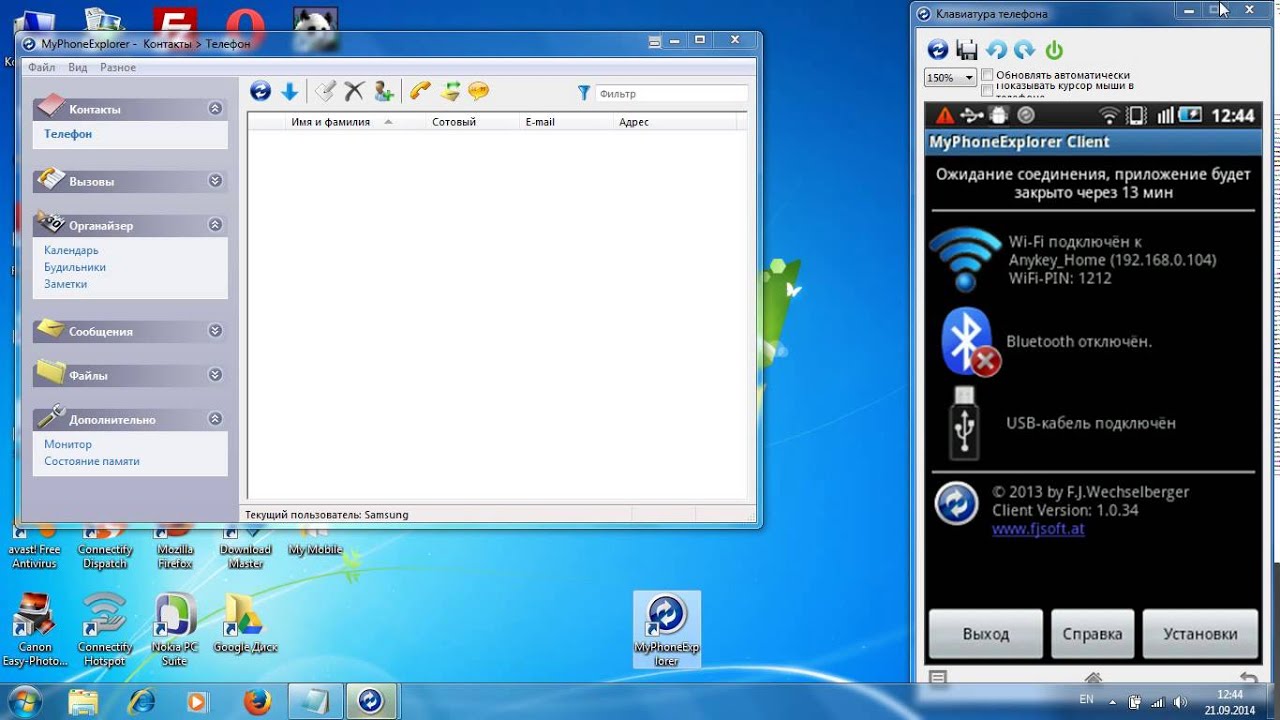
Task: Click the warning triangle in phone status bar
Action: coord(945,115)
